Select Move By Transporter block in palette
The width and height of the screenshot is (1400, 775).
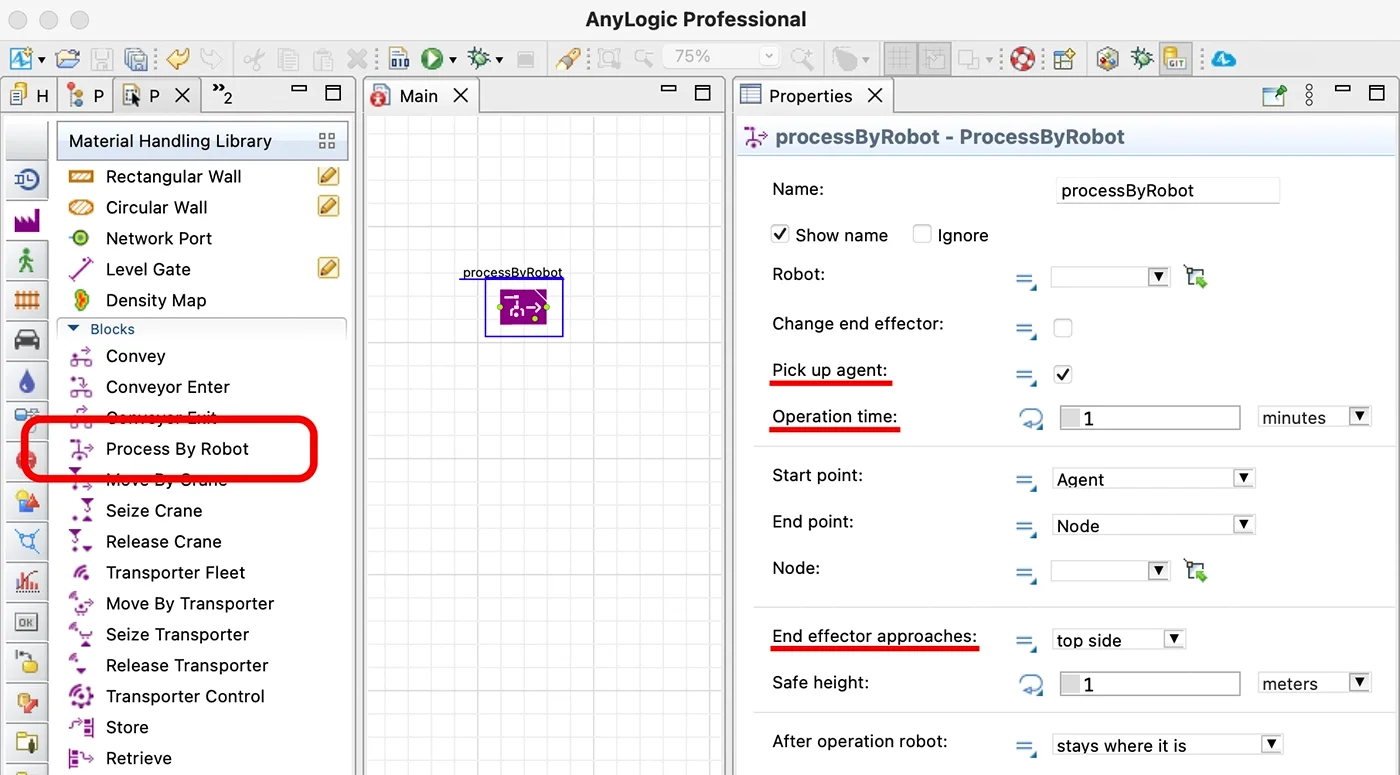[189, 603]
